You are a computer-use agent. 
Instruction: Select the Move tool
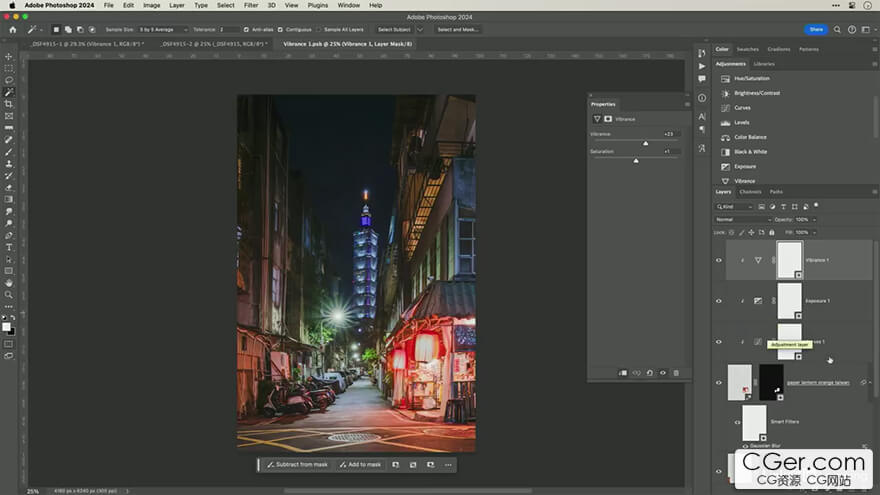coord(9,56)
